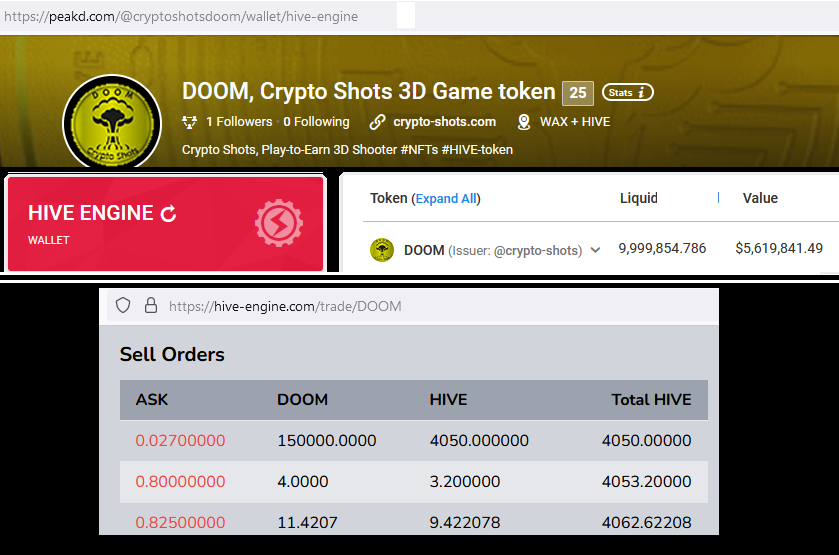The width and height of the screenshot is (839, 555).
Task: Visit the crypto-shots.com website link
Action: pyautogui.click(x=445, y=121)
